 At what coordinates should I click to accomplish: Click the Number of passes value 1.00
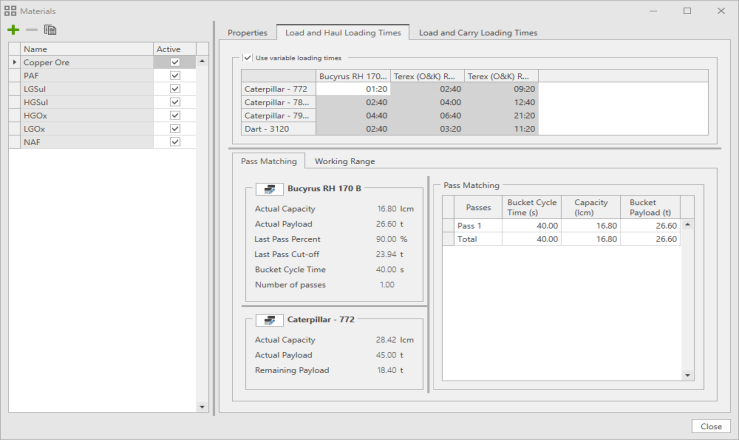coord(387,285)
